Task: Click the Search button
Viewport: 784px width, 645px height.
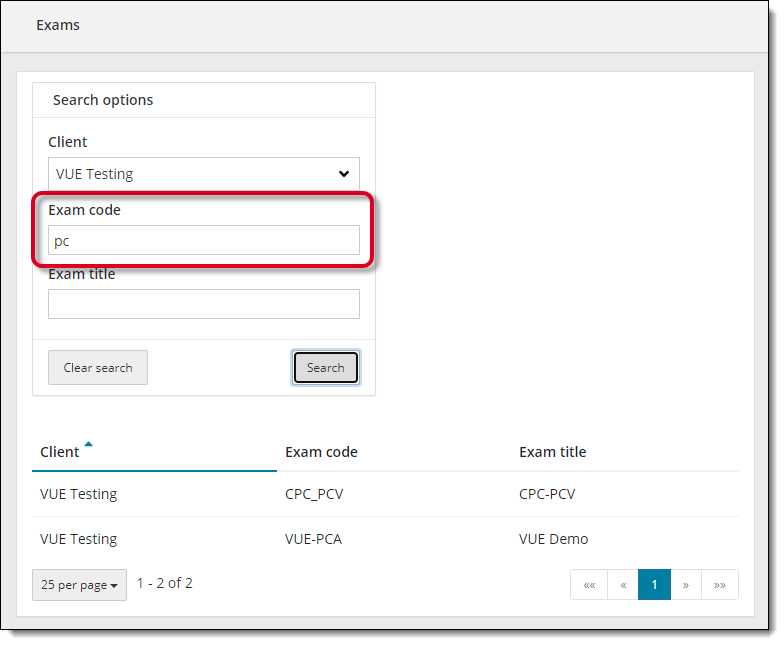Action: point(325,368)
